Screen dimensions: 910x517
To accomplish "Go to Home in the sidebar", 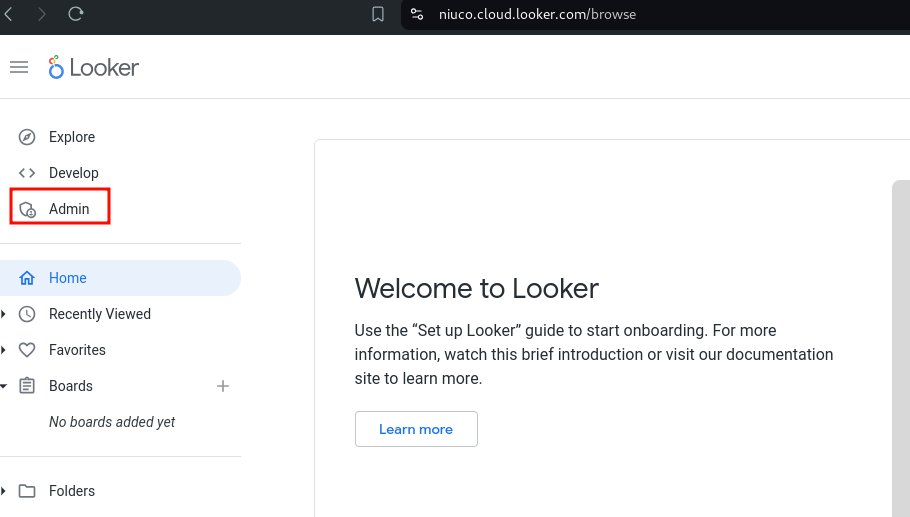I will coord(120,278).
